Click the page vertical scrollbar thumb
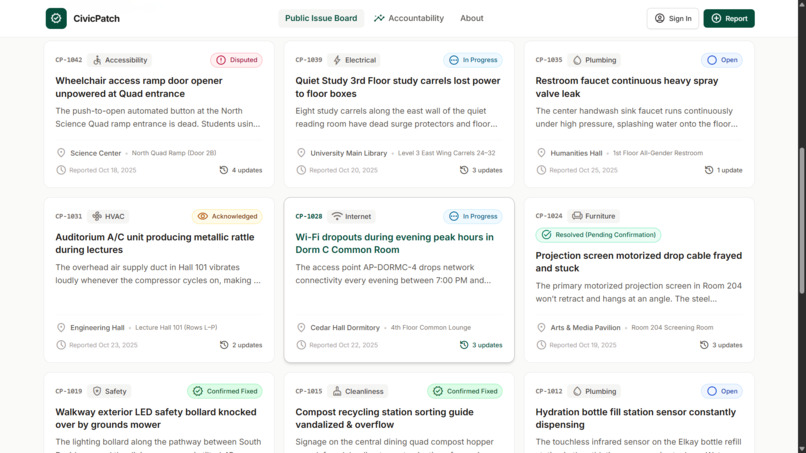The image size is (806, 453). pyautogui.click(x=801, y=221)
